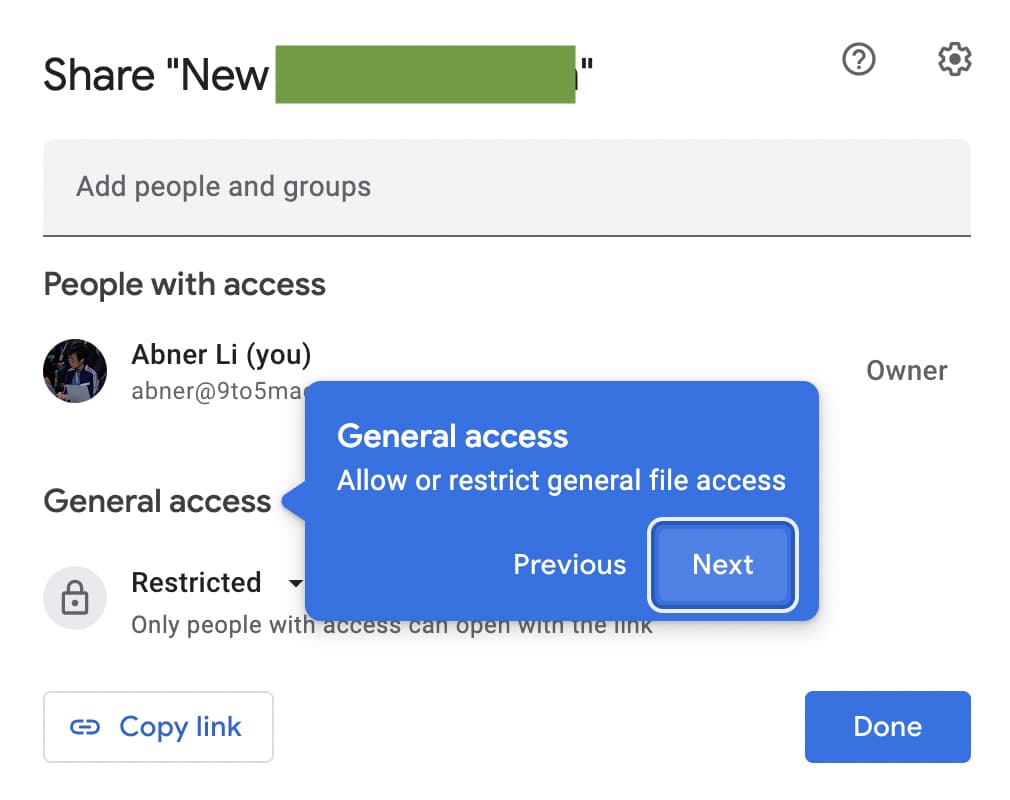Select the name Abner Li (you)
1010x800 pixels.
[221, 354]
